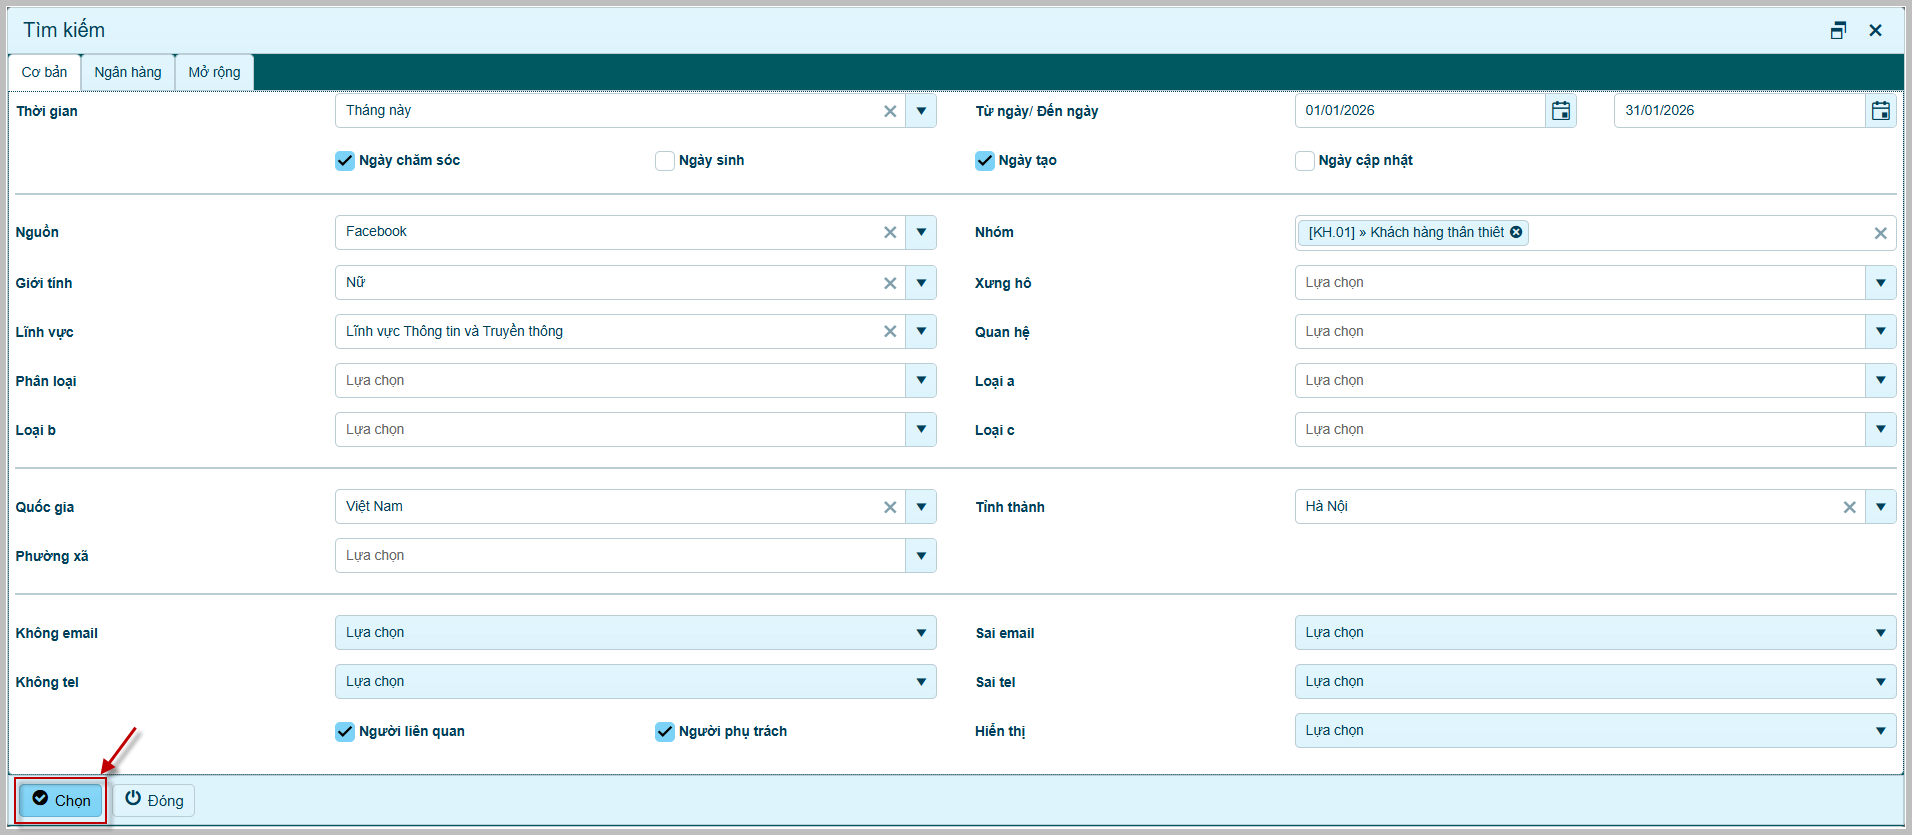Open the calendar picker for end date
Image resolution: width=1912 pixels, height=835 pixels.
[1880, 111]
